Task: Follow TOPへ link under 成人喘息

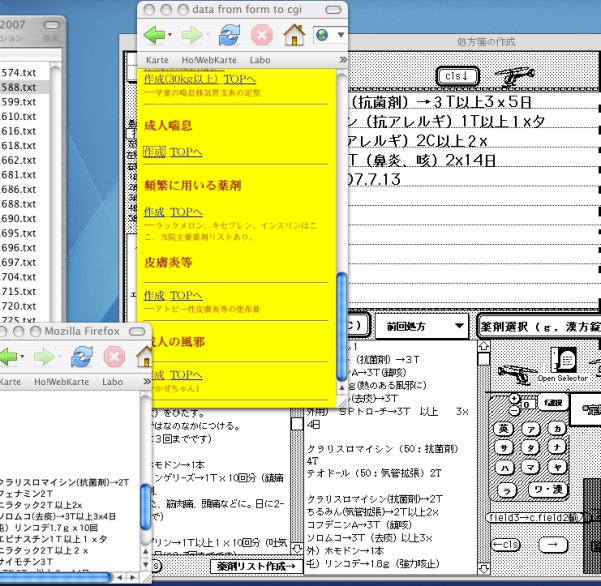Action: (x=186, y=152)
